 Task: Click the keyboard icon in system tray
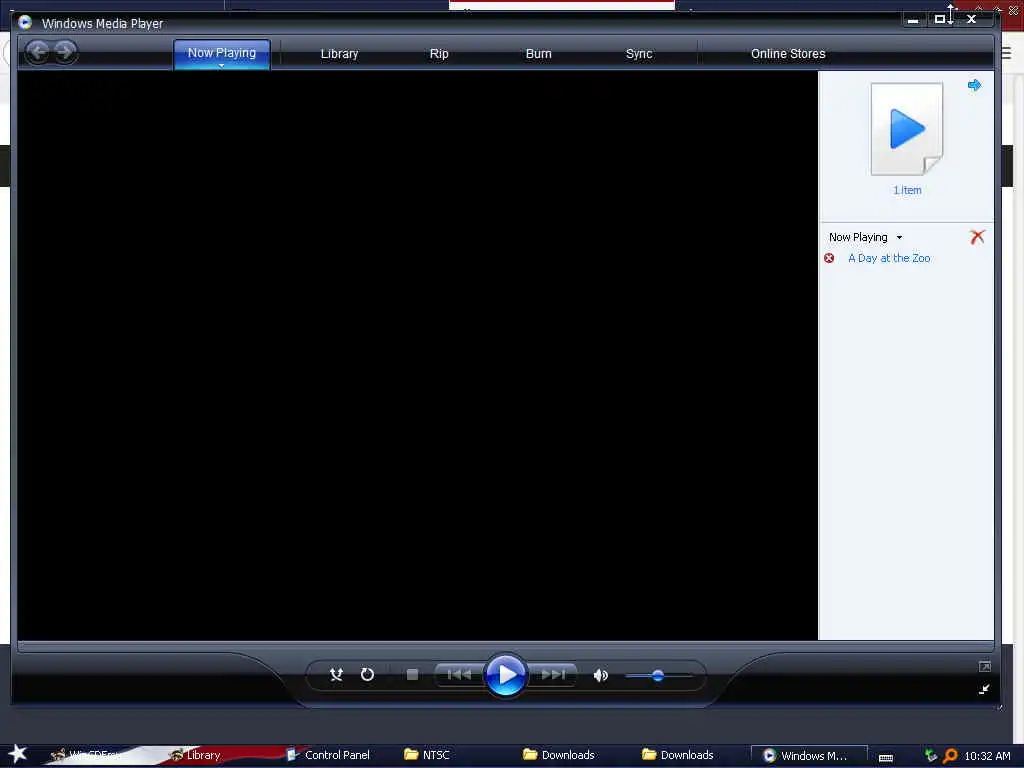(x=886, y=758)
